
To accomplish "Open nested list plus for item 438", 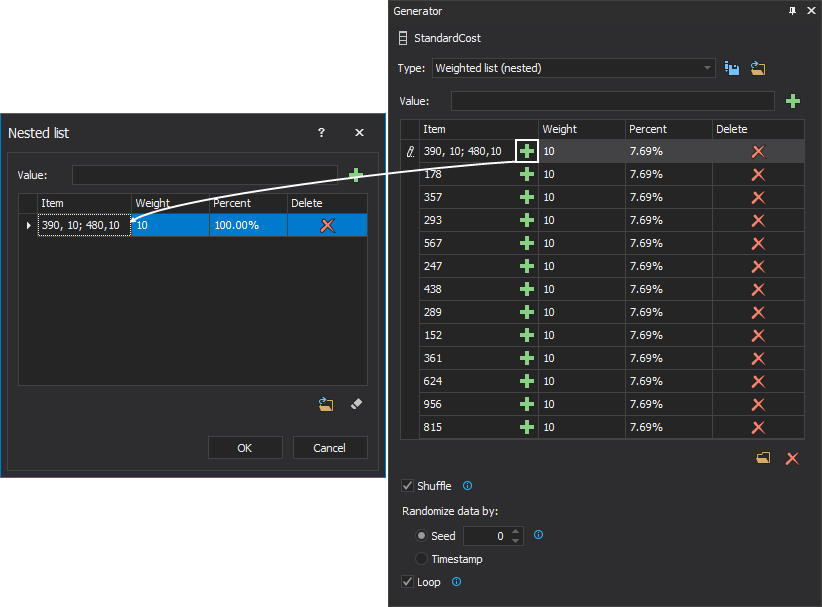I will pos(526,289).
